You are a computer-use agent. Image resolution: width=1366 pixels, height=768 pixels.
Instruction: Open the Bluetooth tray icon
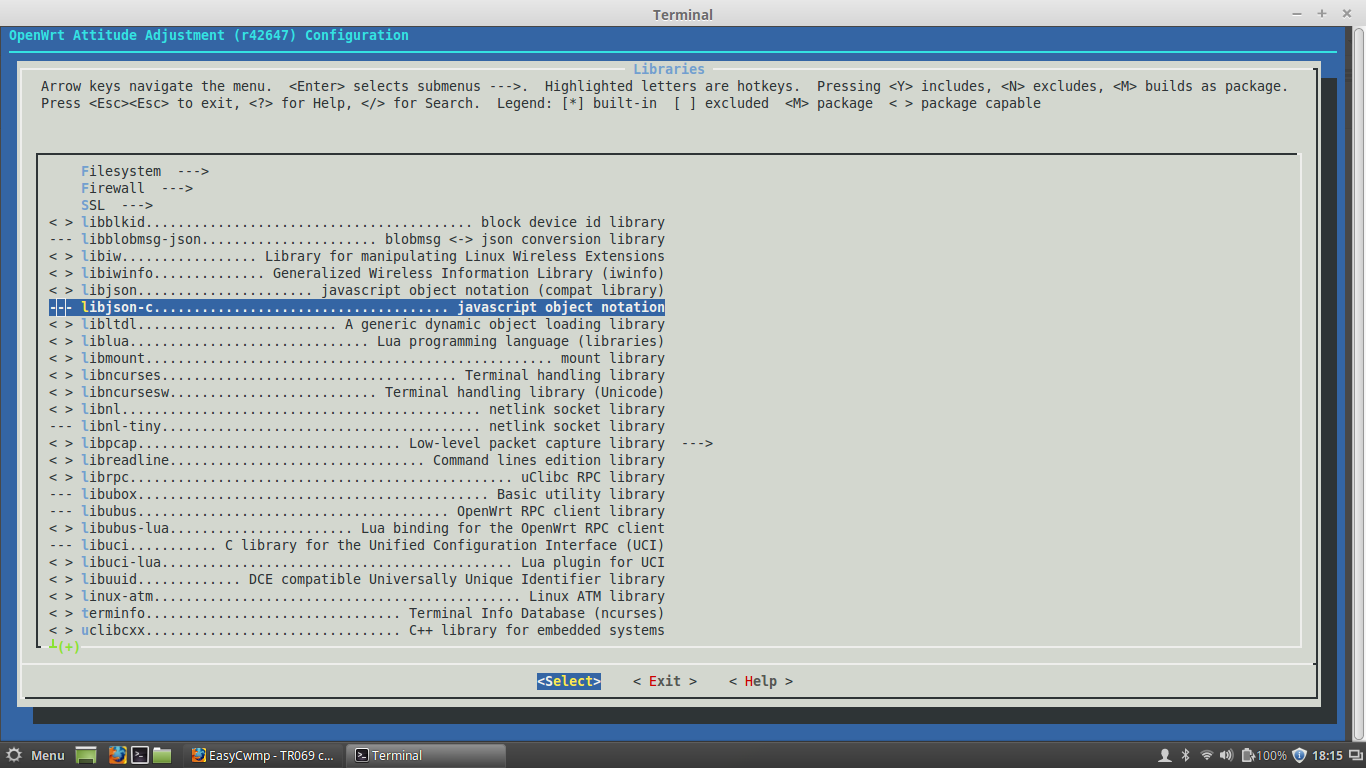(x=1185, y=755)
